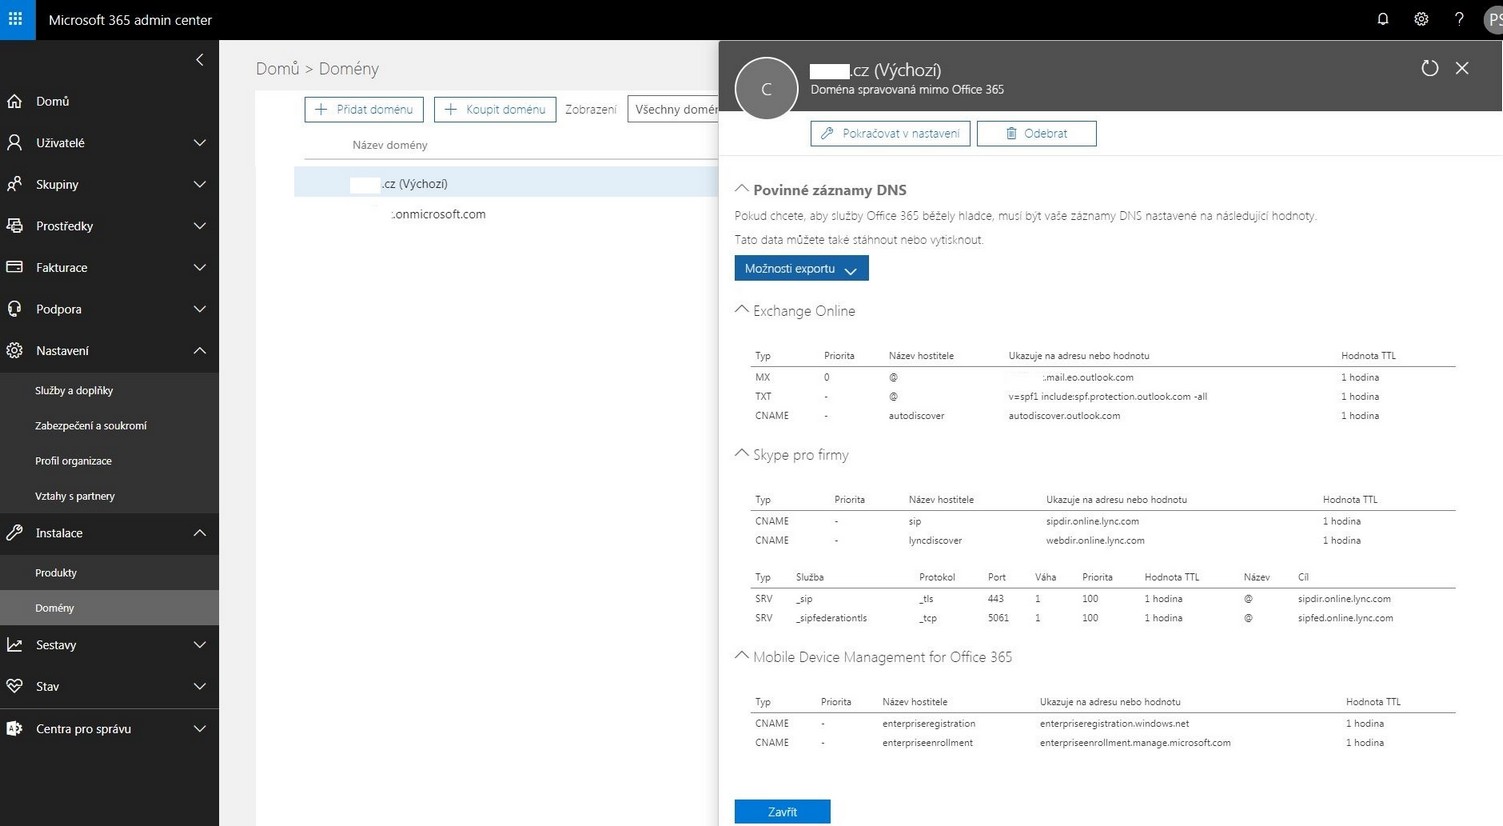This screenshot has height=826, width=1503.
Task: Open the app launcher waffle icon
Action: click(x=16, y=19)
